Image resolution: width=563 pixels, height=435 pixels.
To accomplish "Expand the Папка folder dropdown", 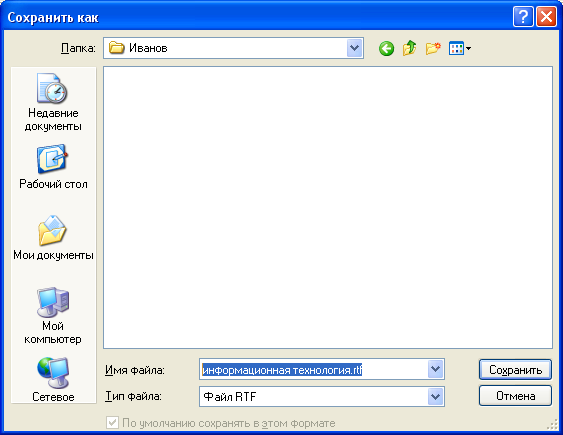I will point(355,48).
